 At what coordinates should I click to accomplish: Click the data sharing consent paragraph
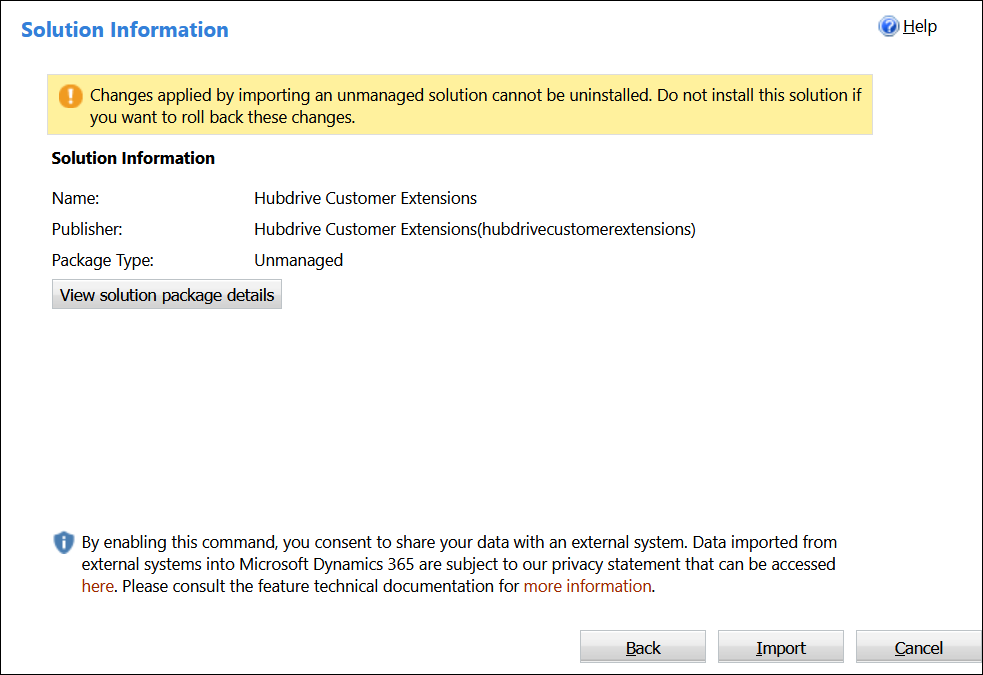tap(458, 564)
